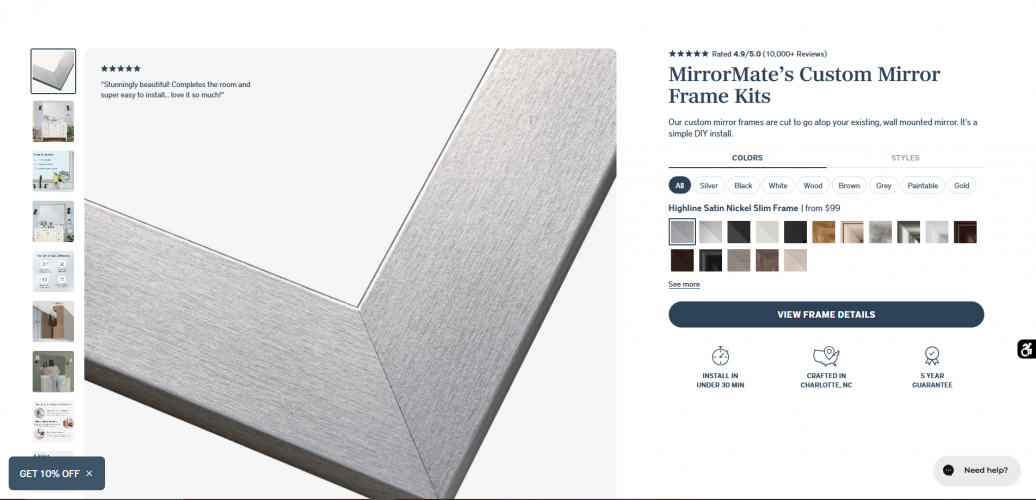
Task: Click the five-star rating icons
Action: (x=688, y=54)
